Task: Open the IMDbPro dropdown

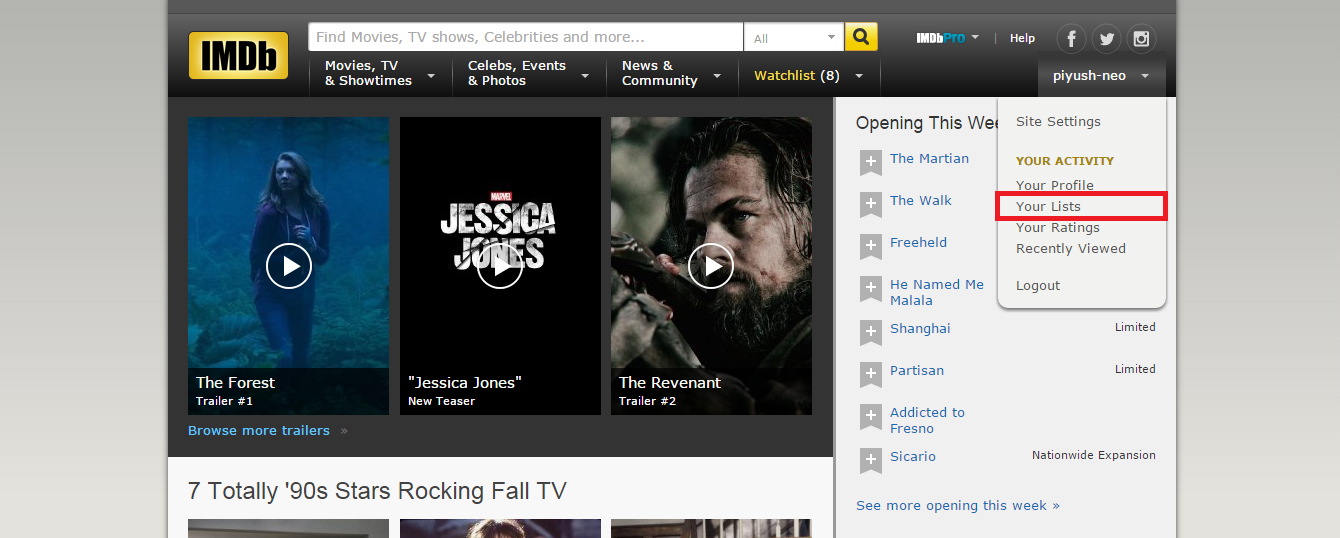Action: (948, 38)
